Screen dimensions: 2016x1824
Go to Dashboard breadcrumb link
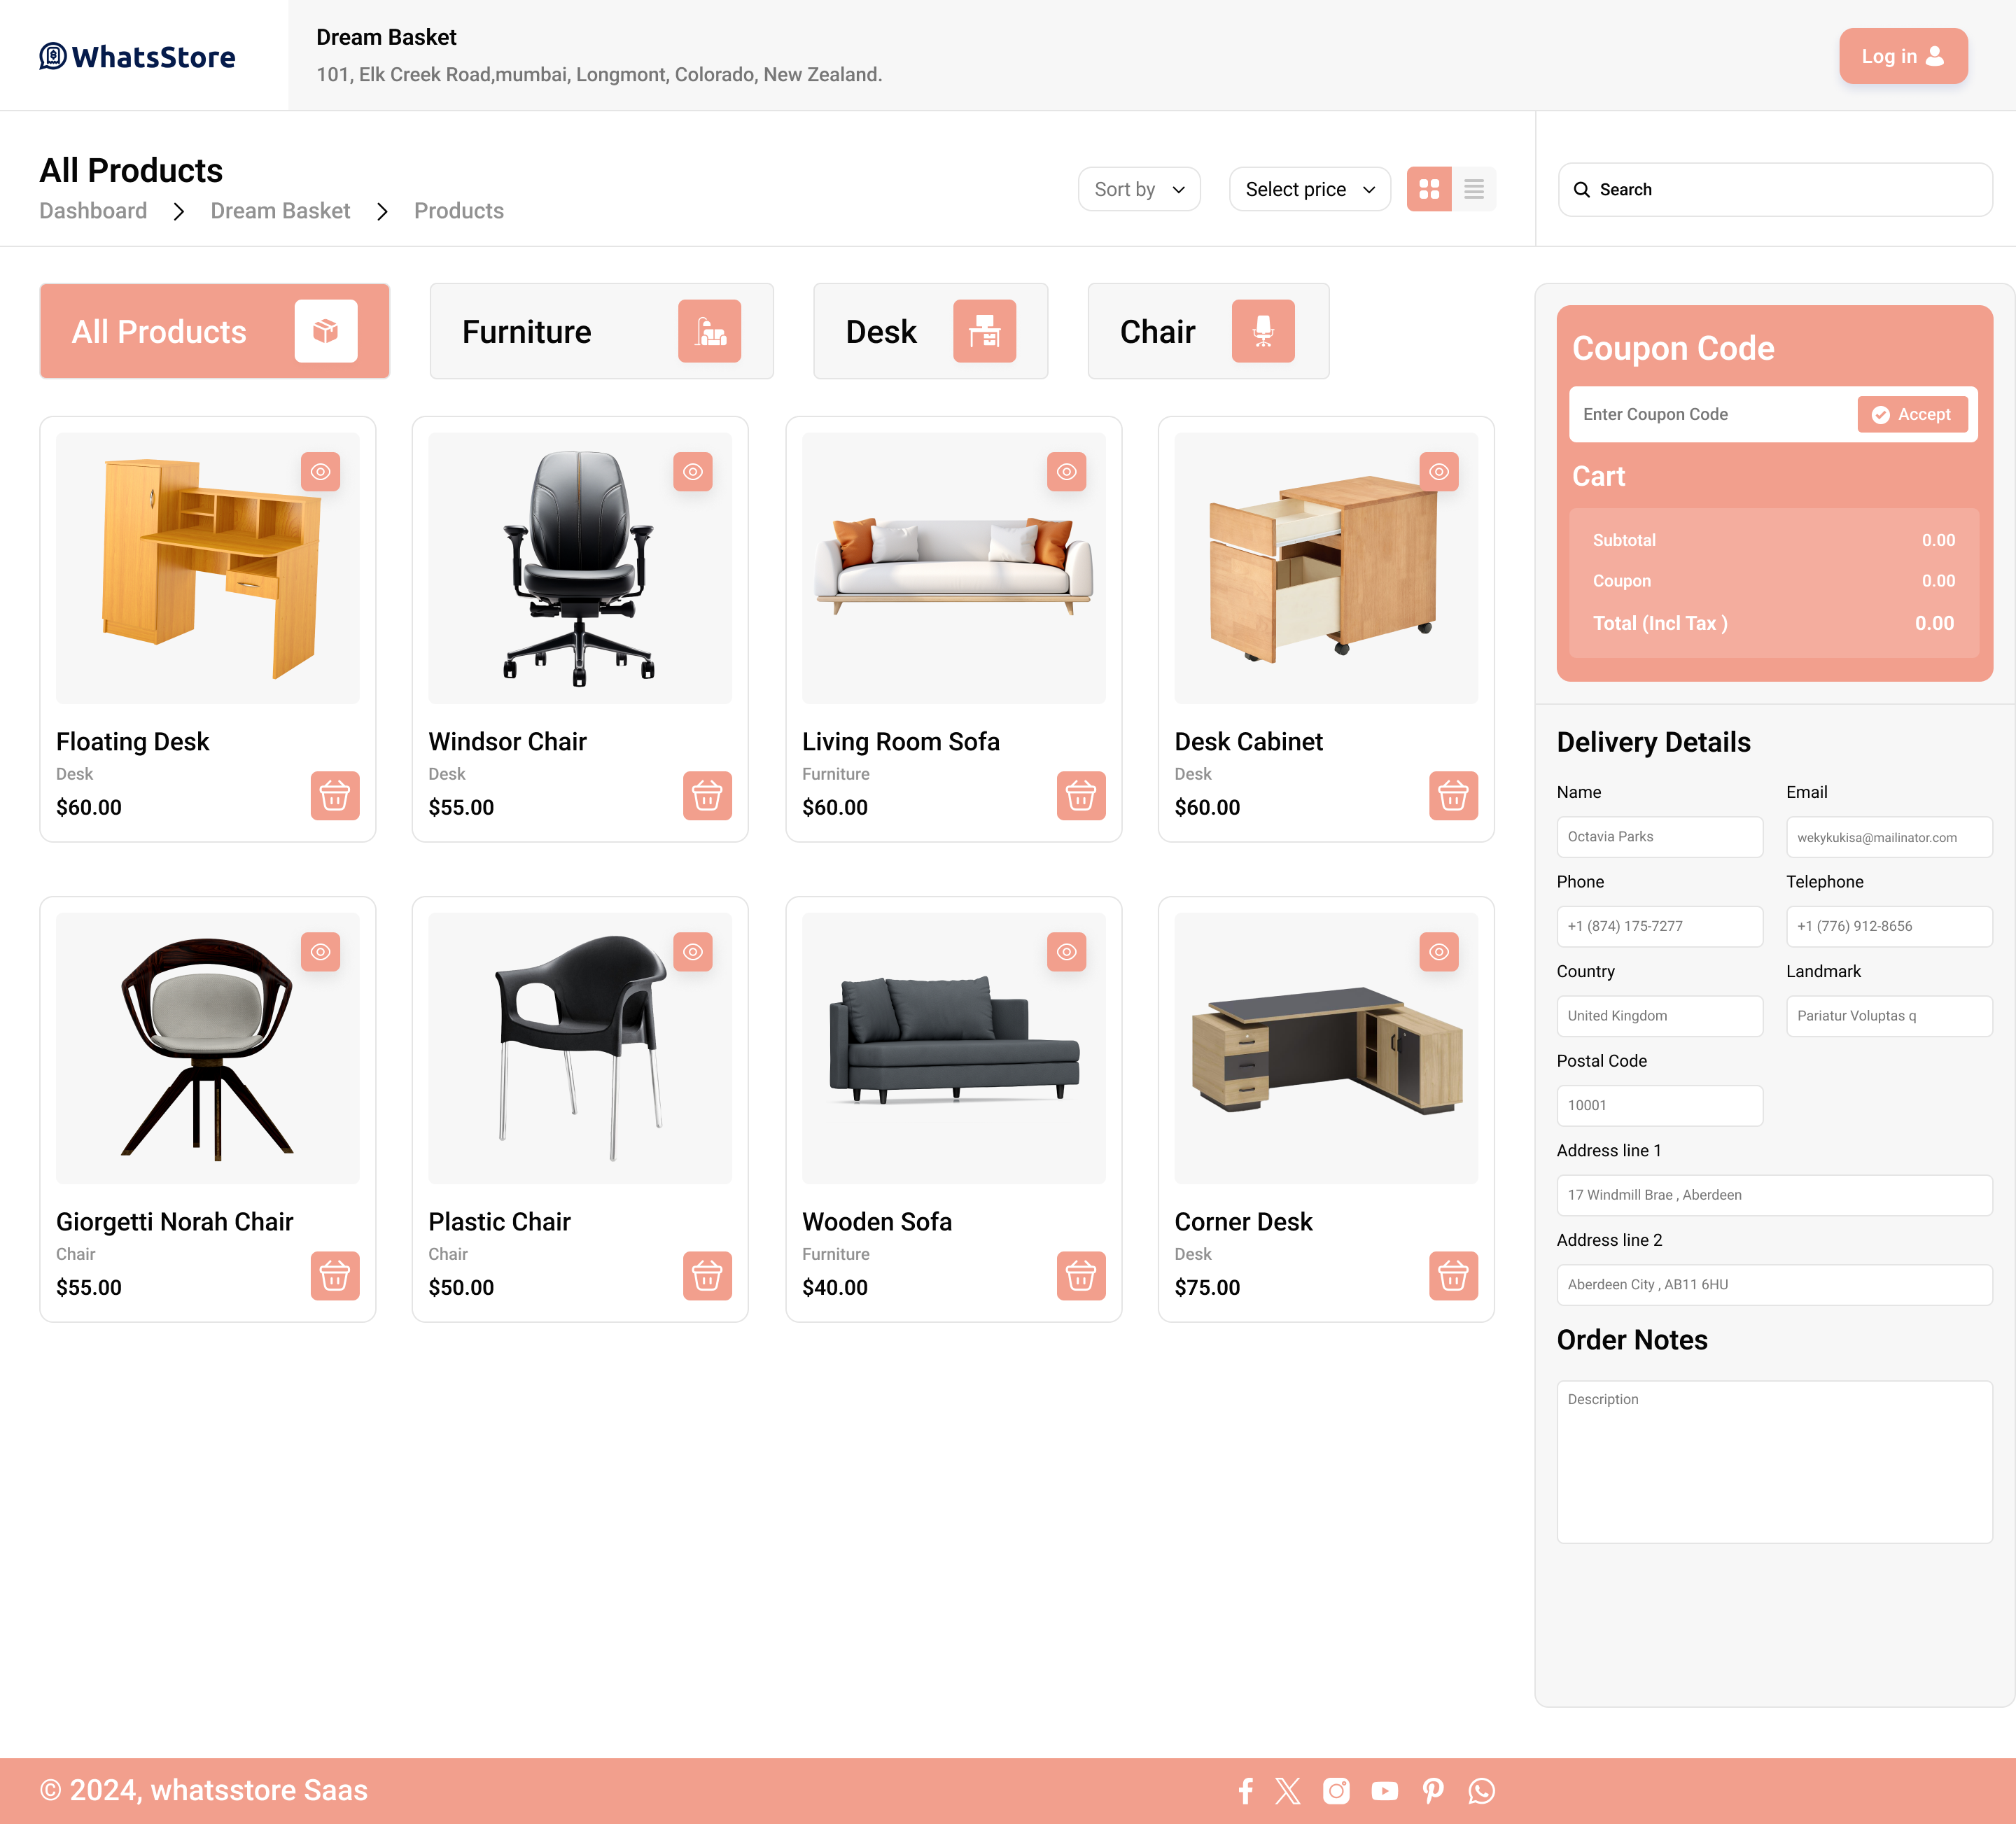(x=93, y=211)
